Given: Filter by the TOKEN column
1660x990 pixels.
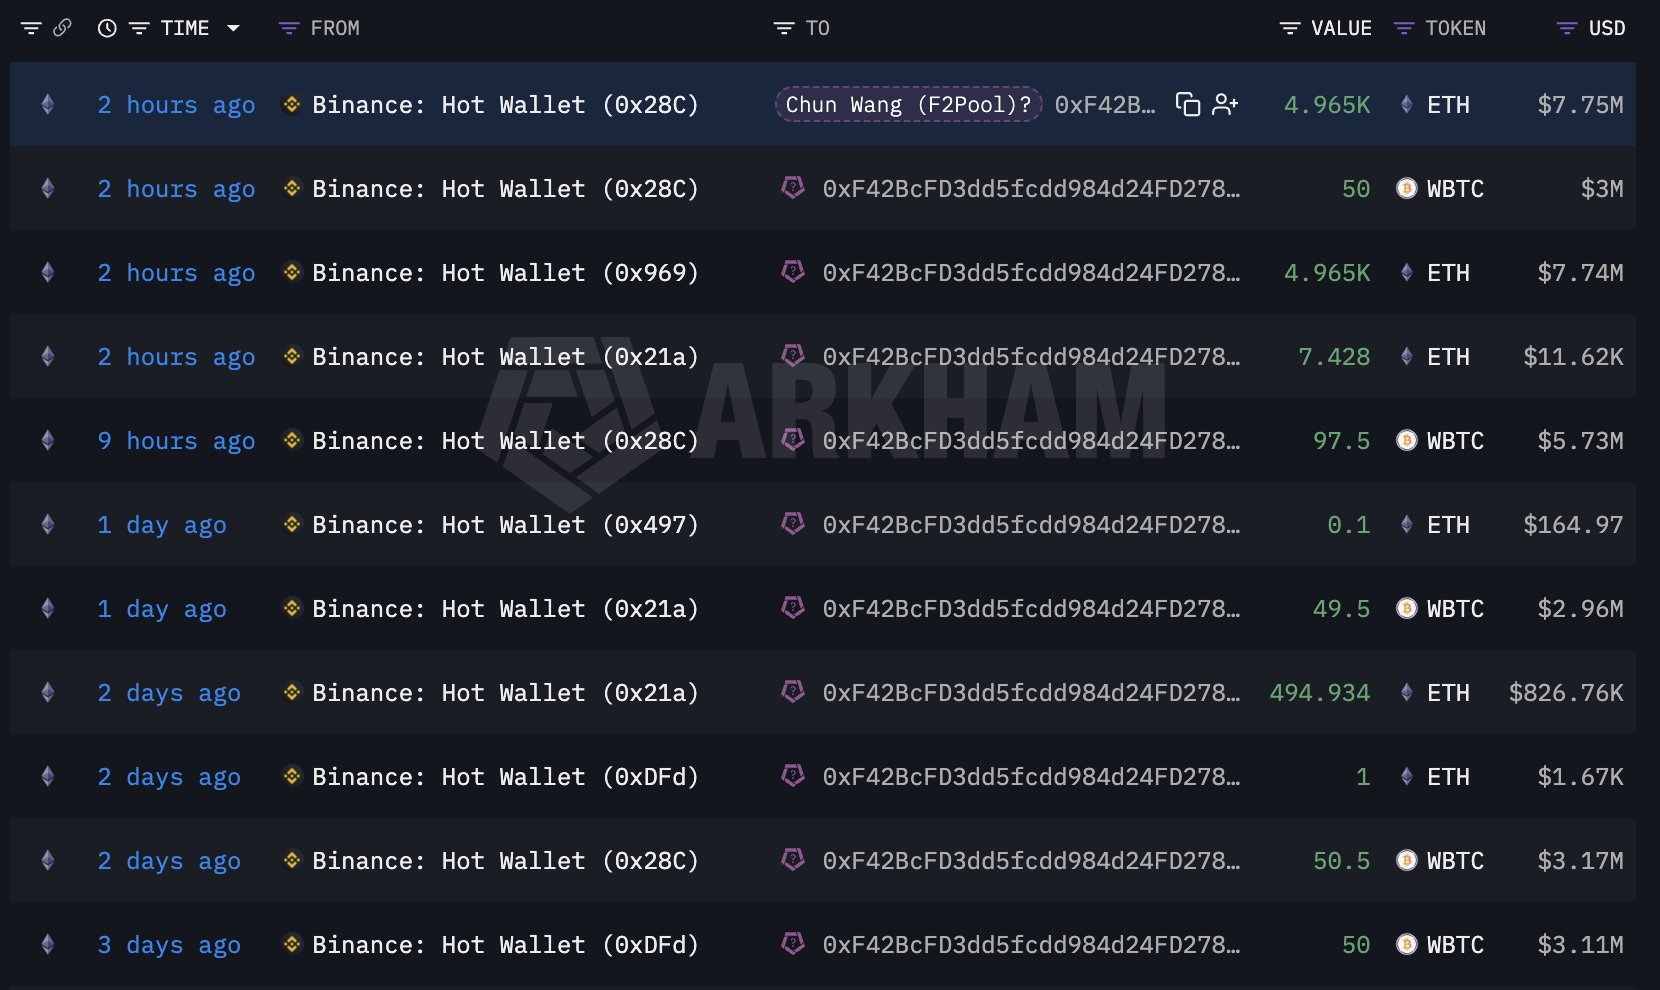Looking at the screenshot, I should [1404, 29].
